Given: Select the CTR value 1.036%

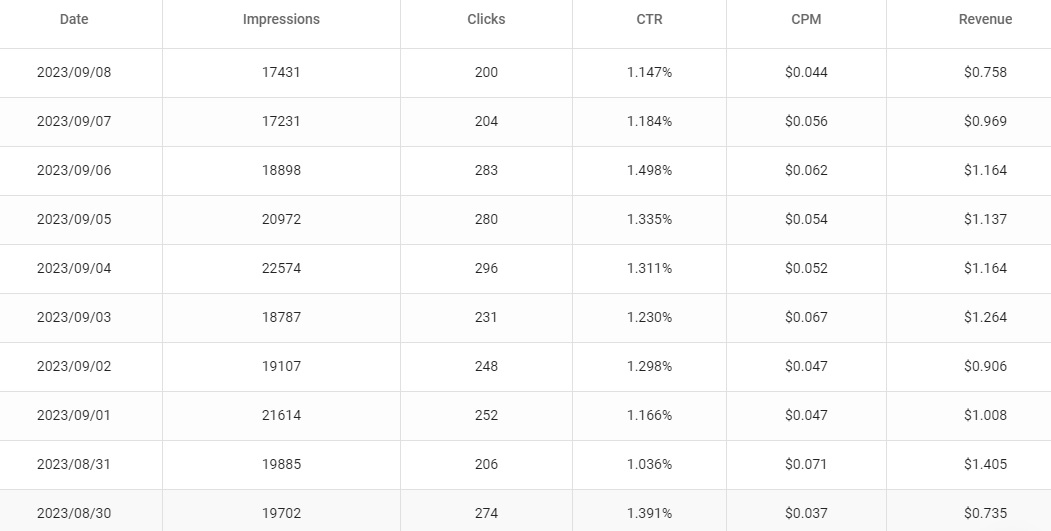Looking at the screenshot, I should pos(649,464).
